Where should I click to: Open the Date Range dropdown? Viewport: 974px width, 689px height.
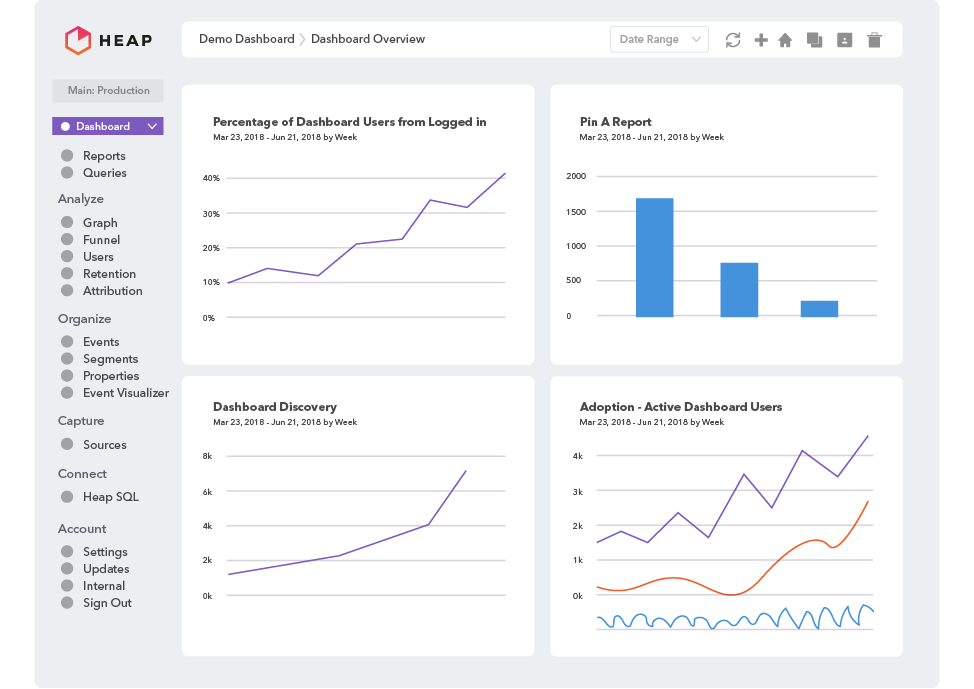click(659, 40)
